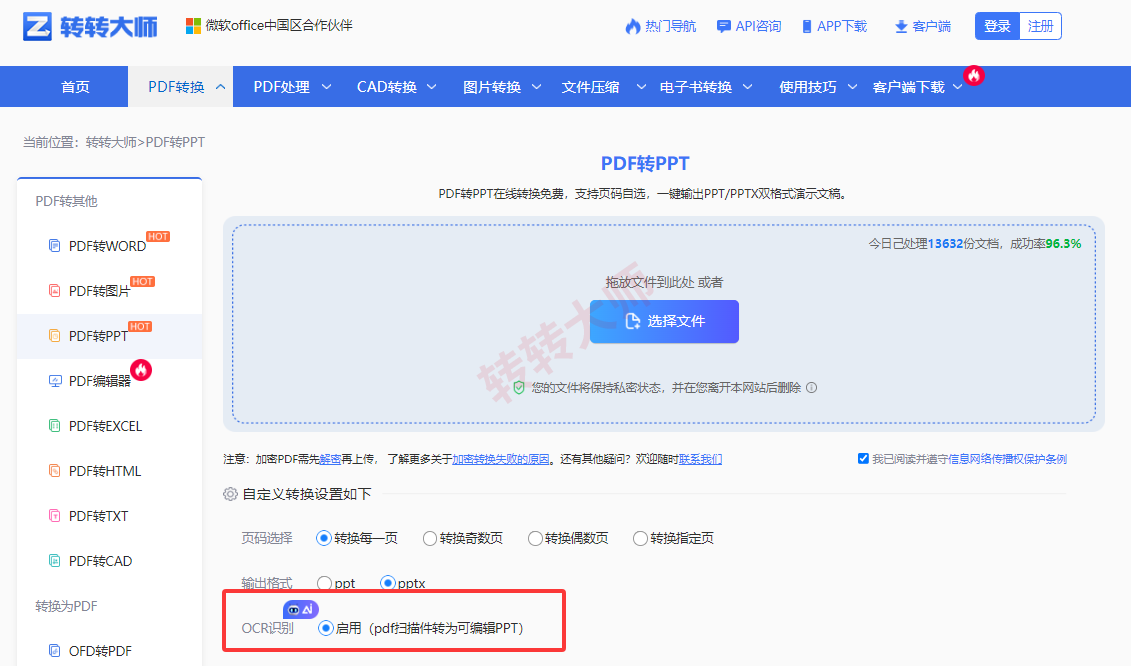The height and width of the screenshot is (666, 1131).
Task: Click the red flame badge on PDF编辑器
Action: coord(141,370)
